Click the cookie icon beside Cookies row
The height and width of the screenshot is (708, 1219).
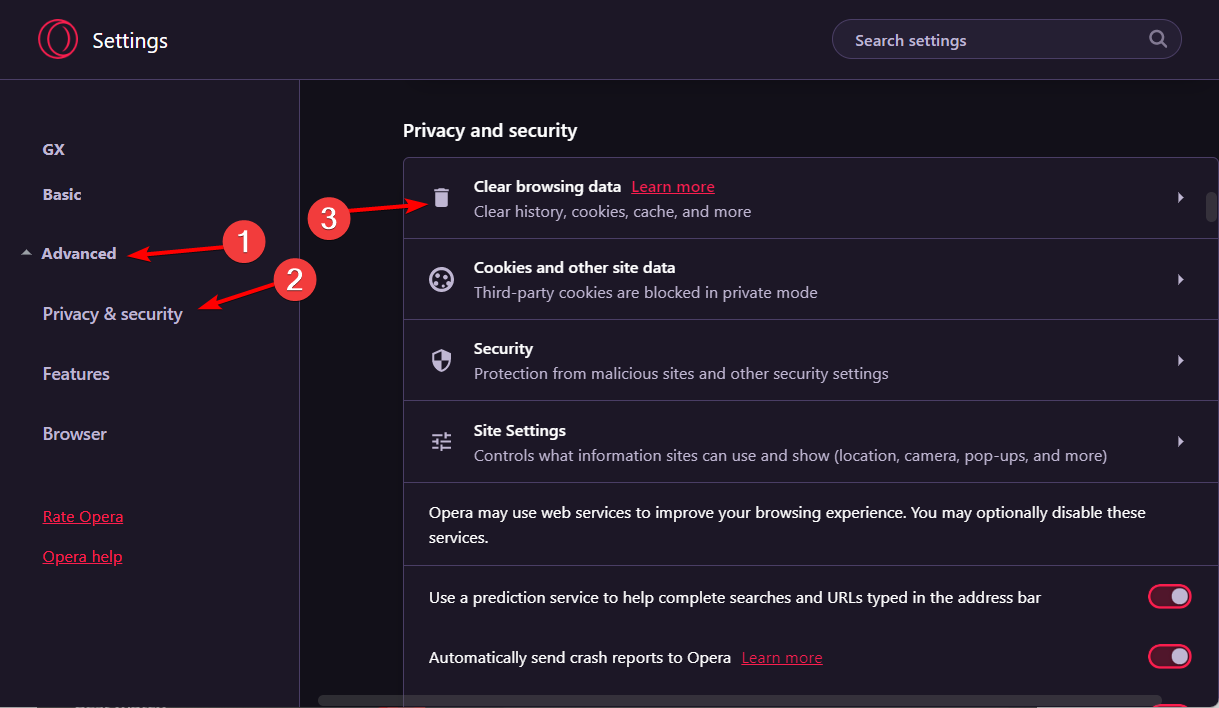pos(441,280)
